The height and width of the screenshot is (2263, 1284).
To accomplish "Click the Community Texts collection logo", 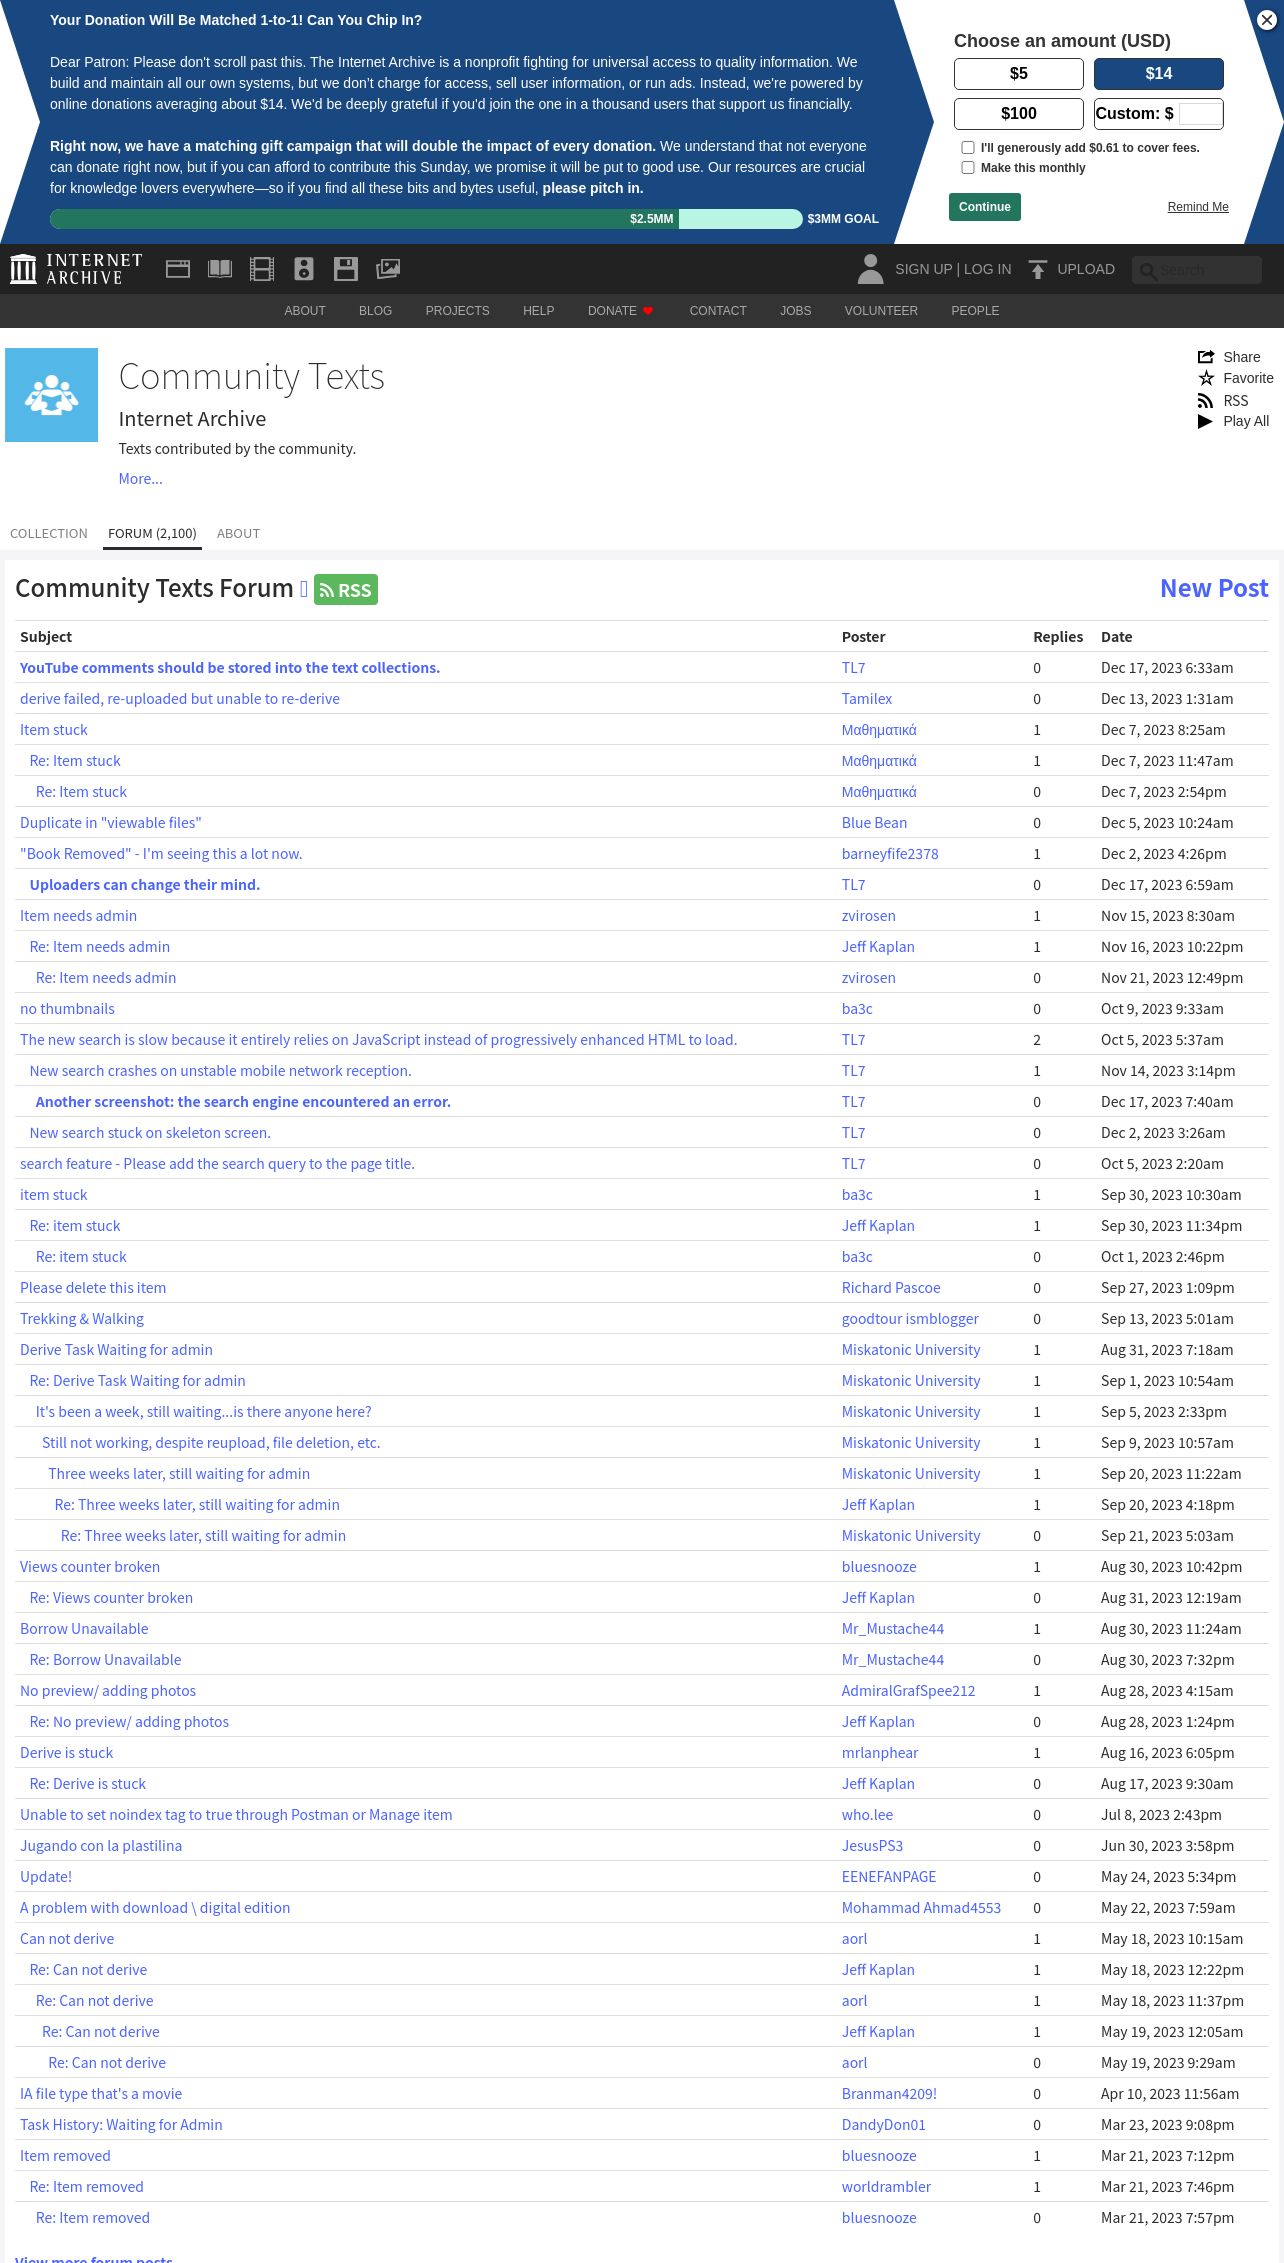I will (x=52, y=395).
